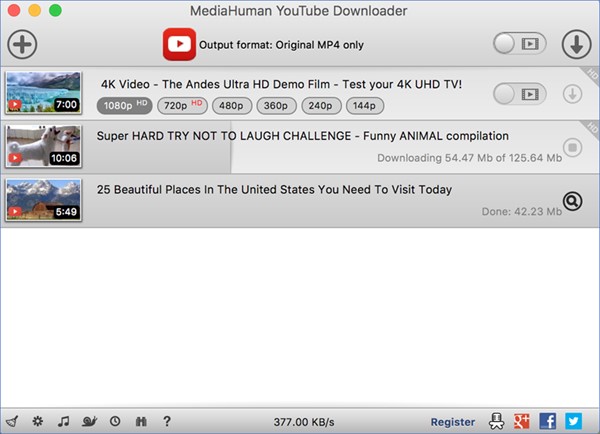
Task: Click the plus icon to add a URL
Action: click(22, 44)
